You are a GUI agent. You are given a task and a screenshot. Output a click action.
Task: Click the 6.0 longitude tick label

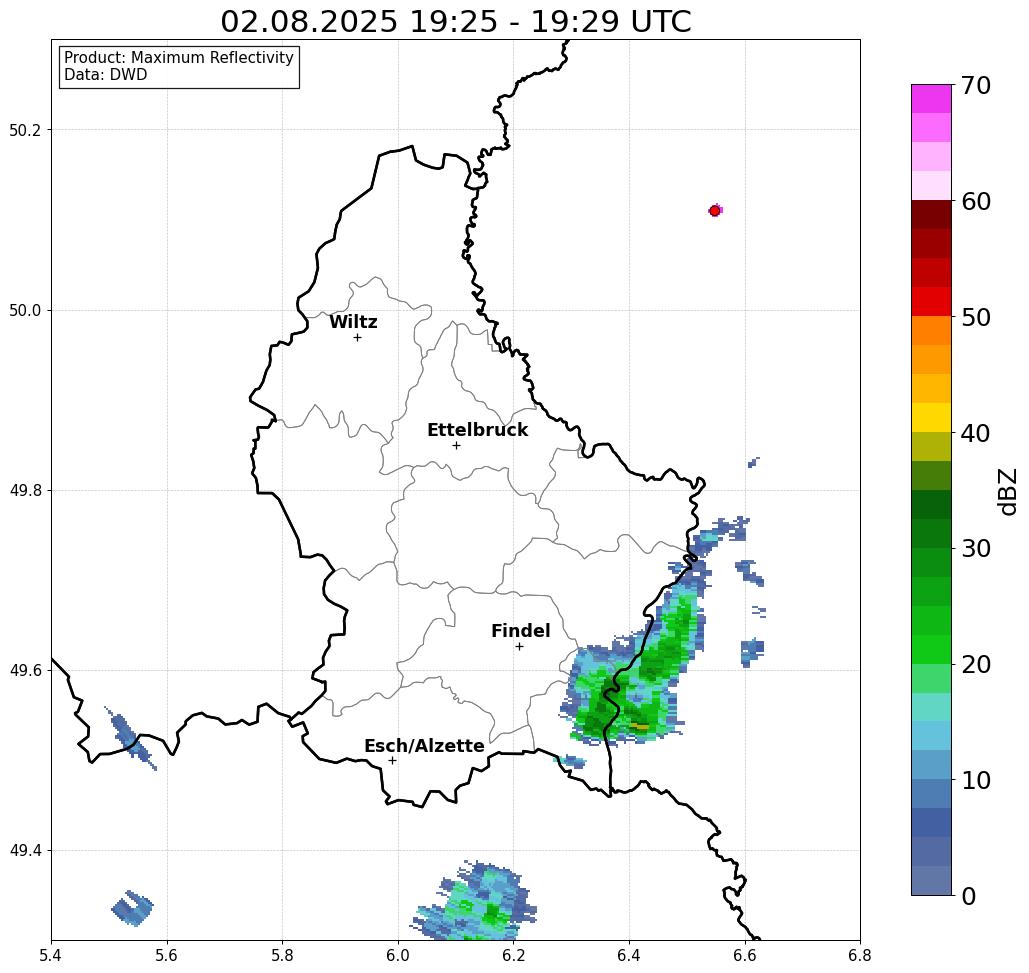398,955
